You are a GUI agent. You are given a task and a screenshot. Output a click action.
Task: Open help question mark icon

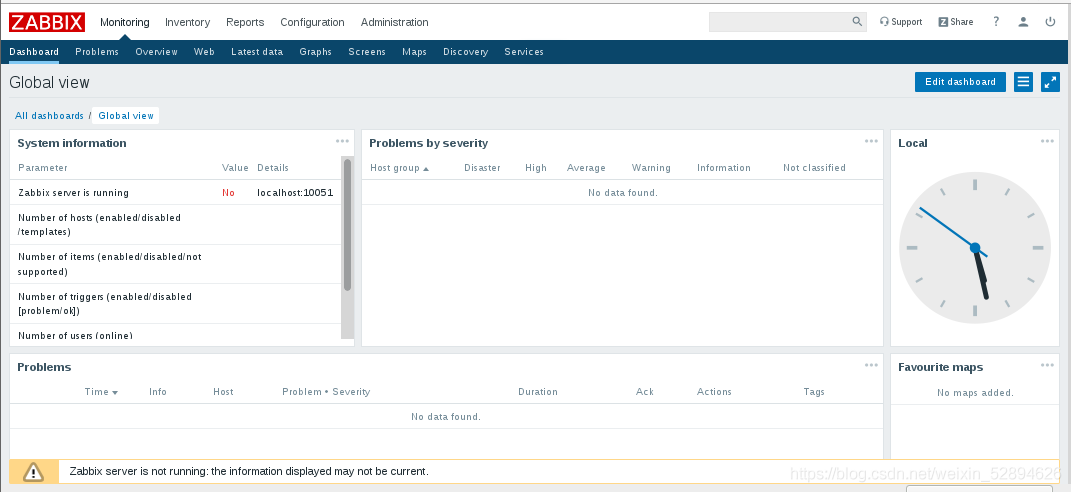[996, 22]
